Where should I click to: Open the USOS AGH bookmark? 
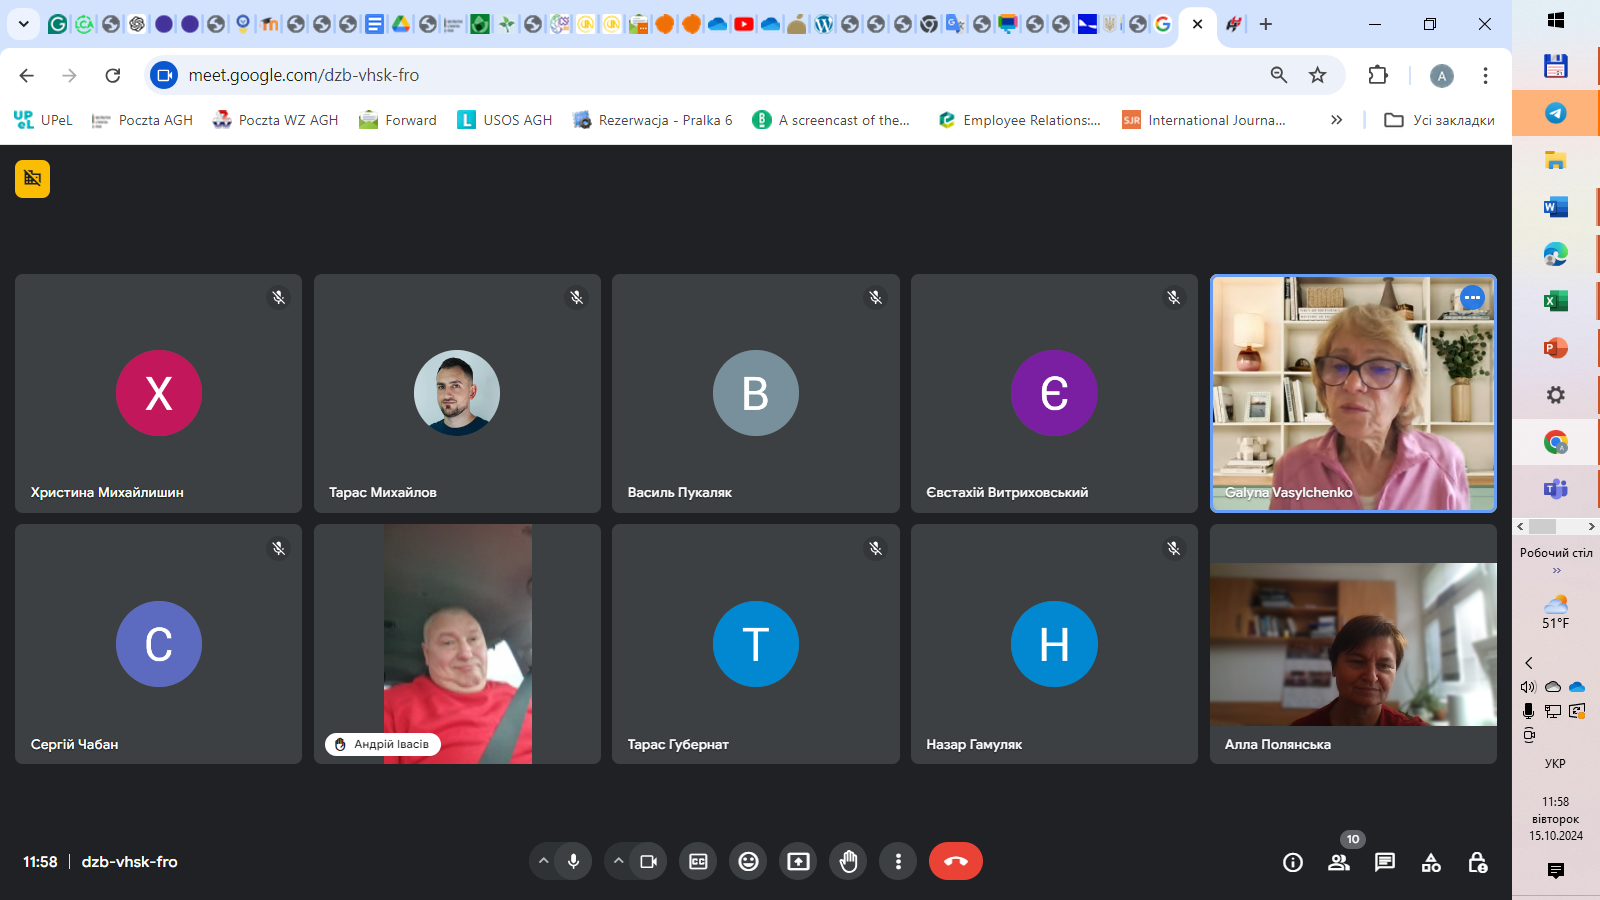tap(505, 120)
